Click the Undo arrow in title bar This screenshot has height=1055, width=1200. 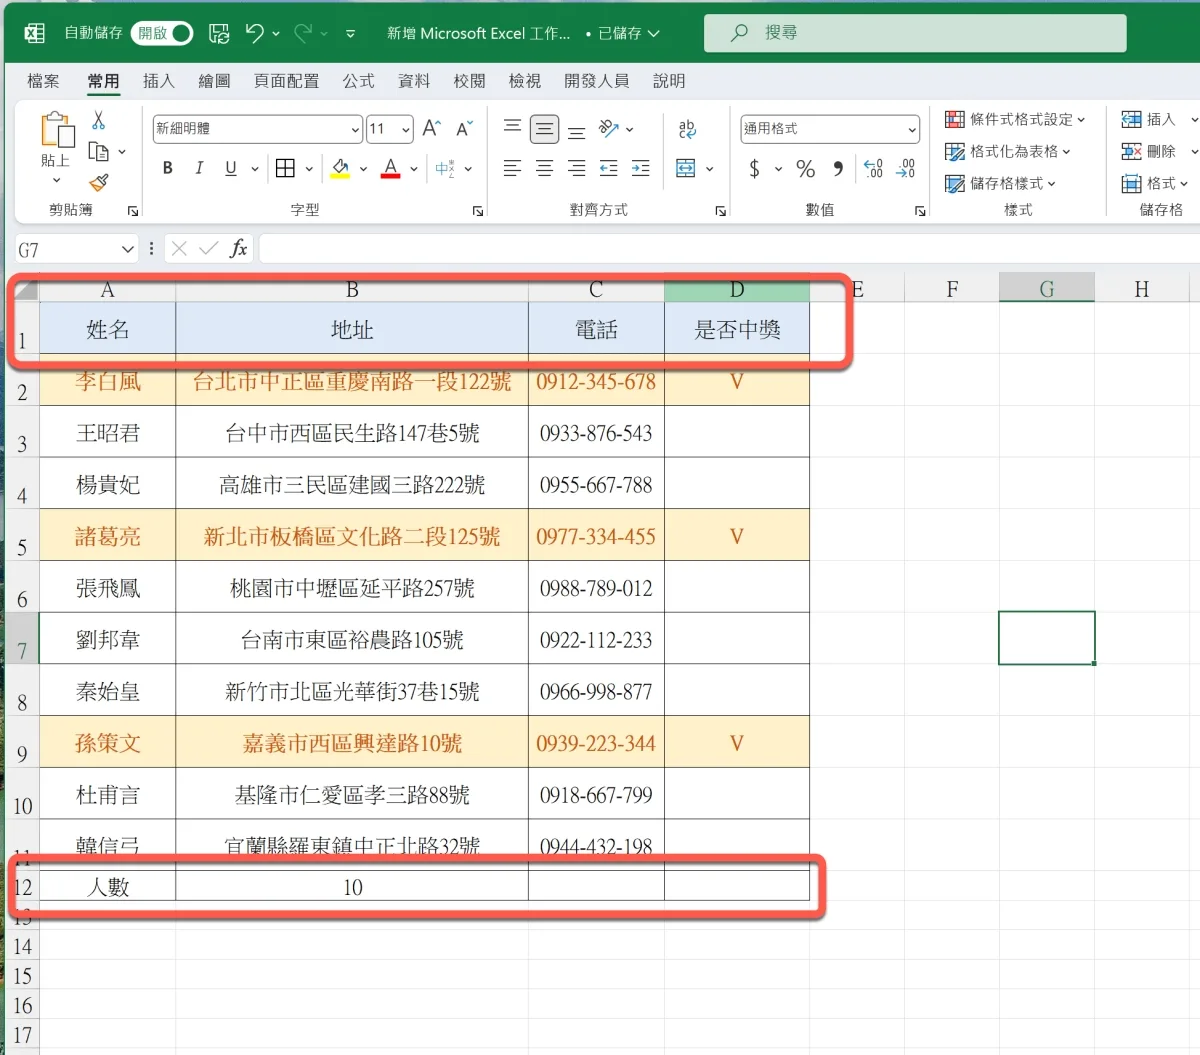255,33
